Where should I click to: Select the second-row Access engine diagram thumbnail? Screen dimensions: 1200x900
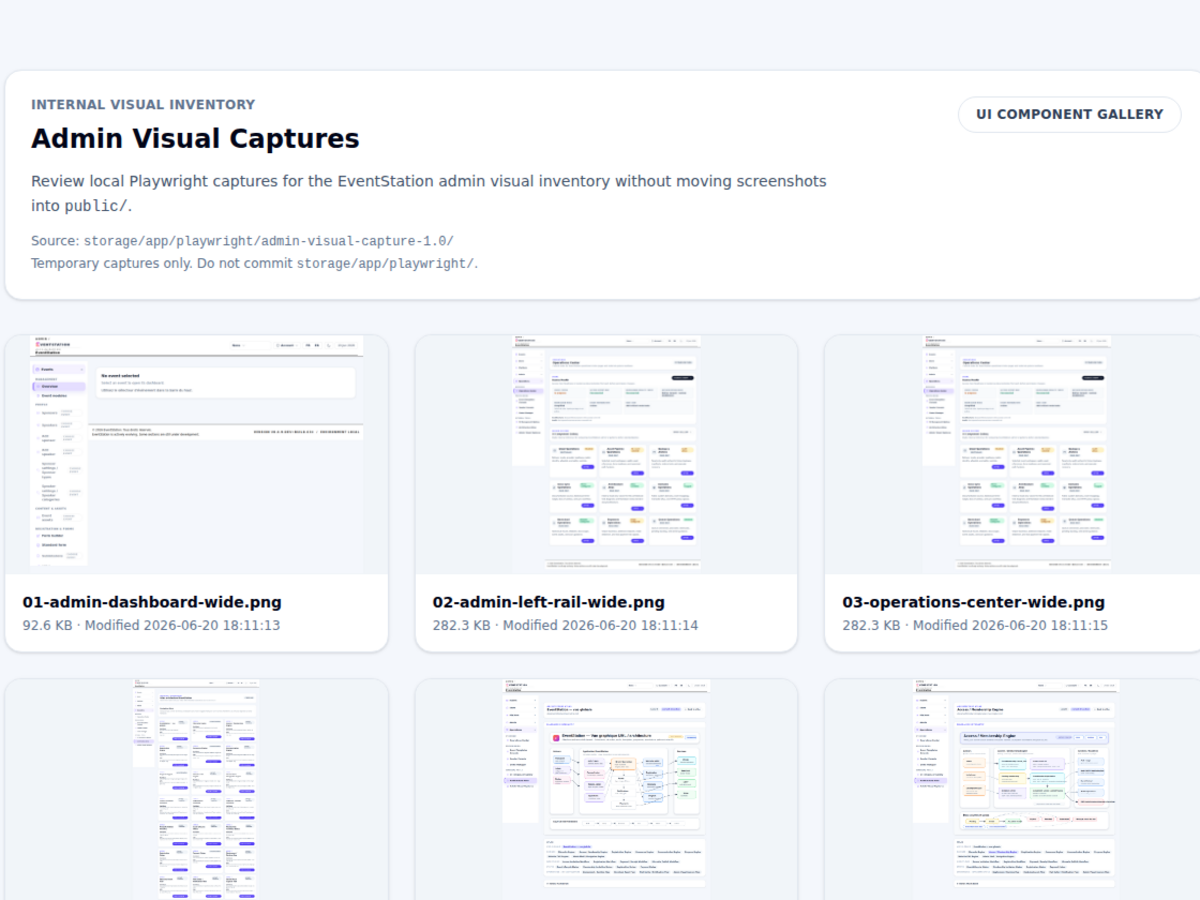(x=1014, y=789)
